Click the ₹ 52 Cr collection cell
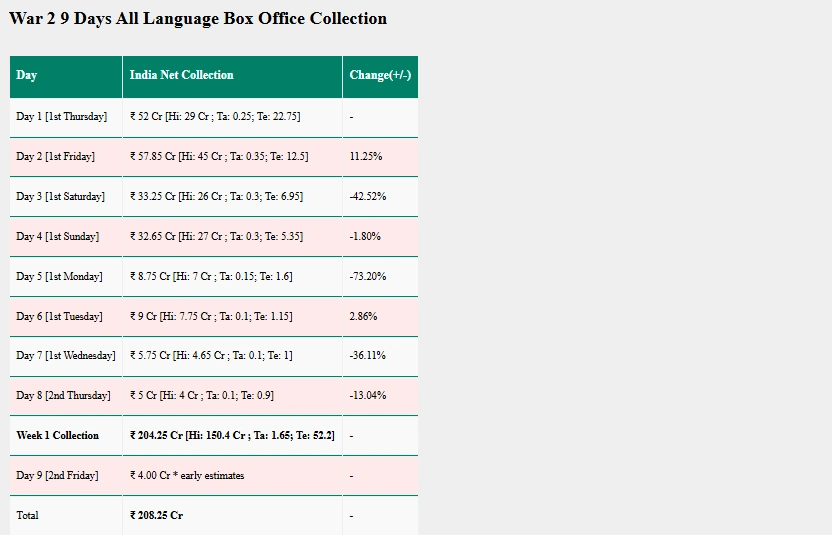832x535 pixels. [x=215, y=117]
